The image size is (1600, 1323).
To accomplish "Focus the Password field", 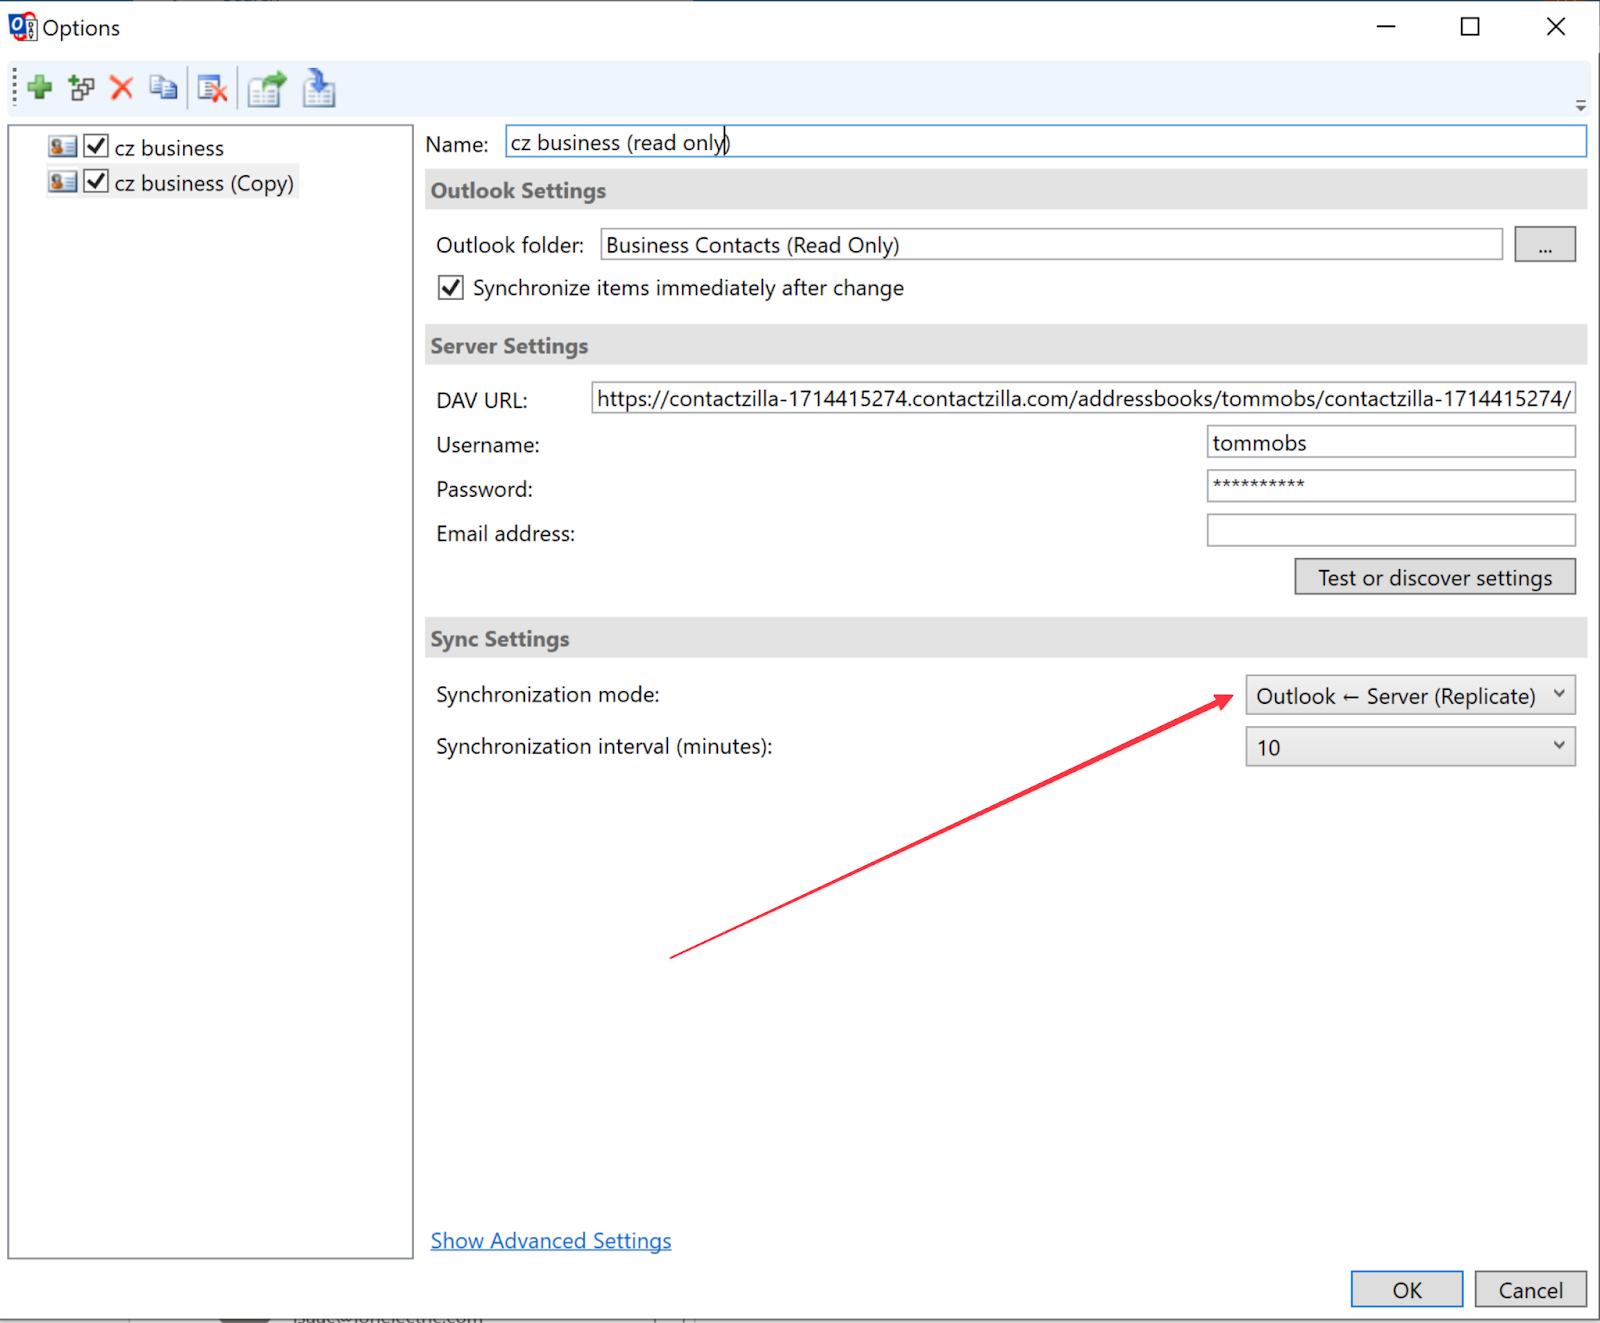I will coord(1391,486).
